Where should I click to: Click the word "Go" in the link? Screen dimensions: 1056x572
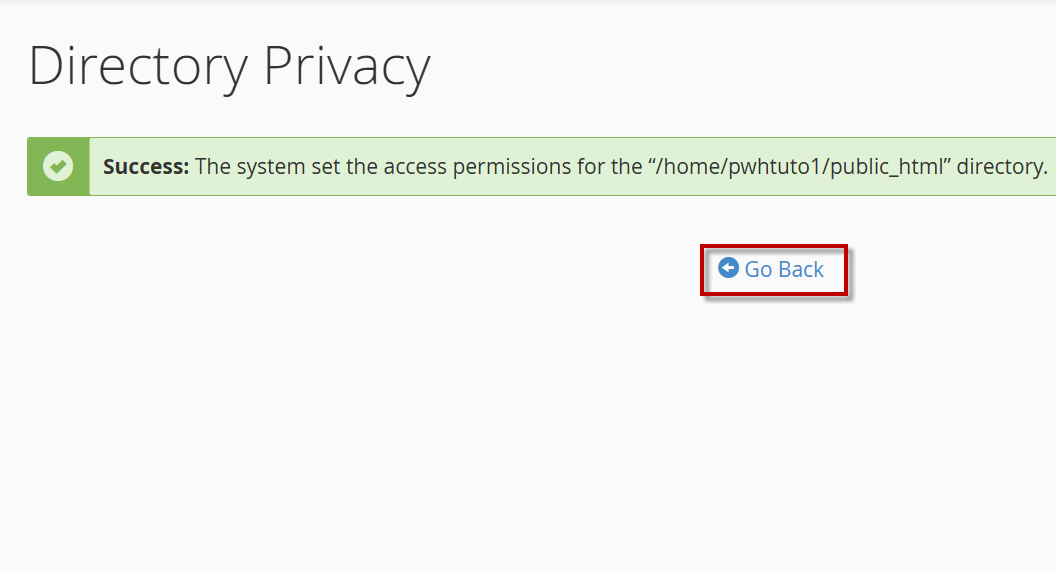click(759, 270)
